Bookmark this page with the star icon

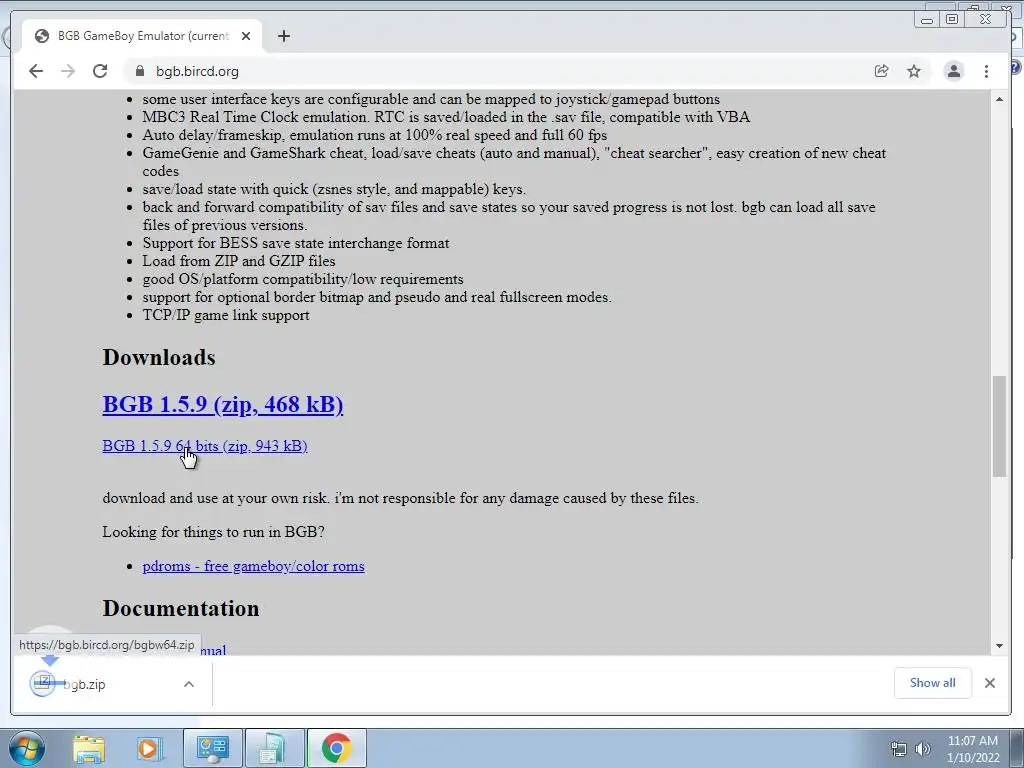point(914,71)
